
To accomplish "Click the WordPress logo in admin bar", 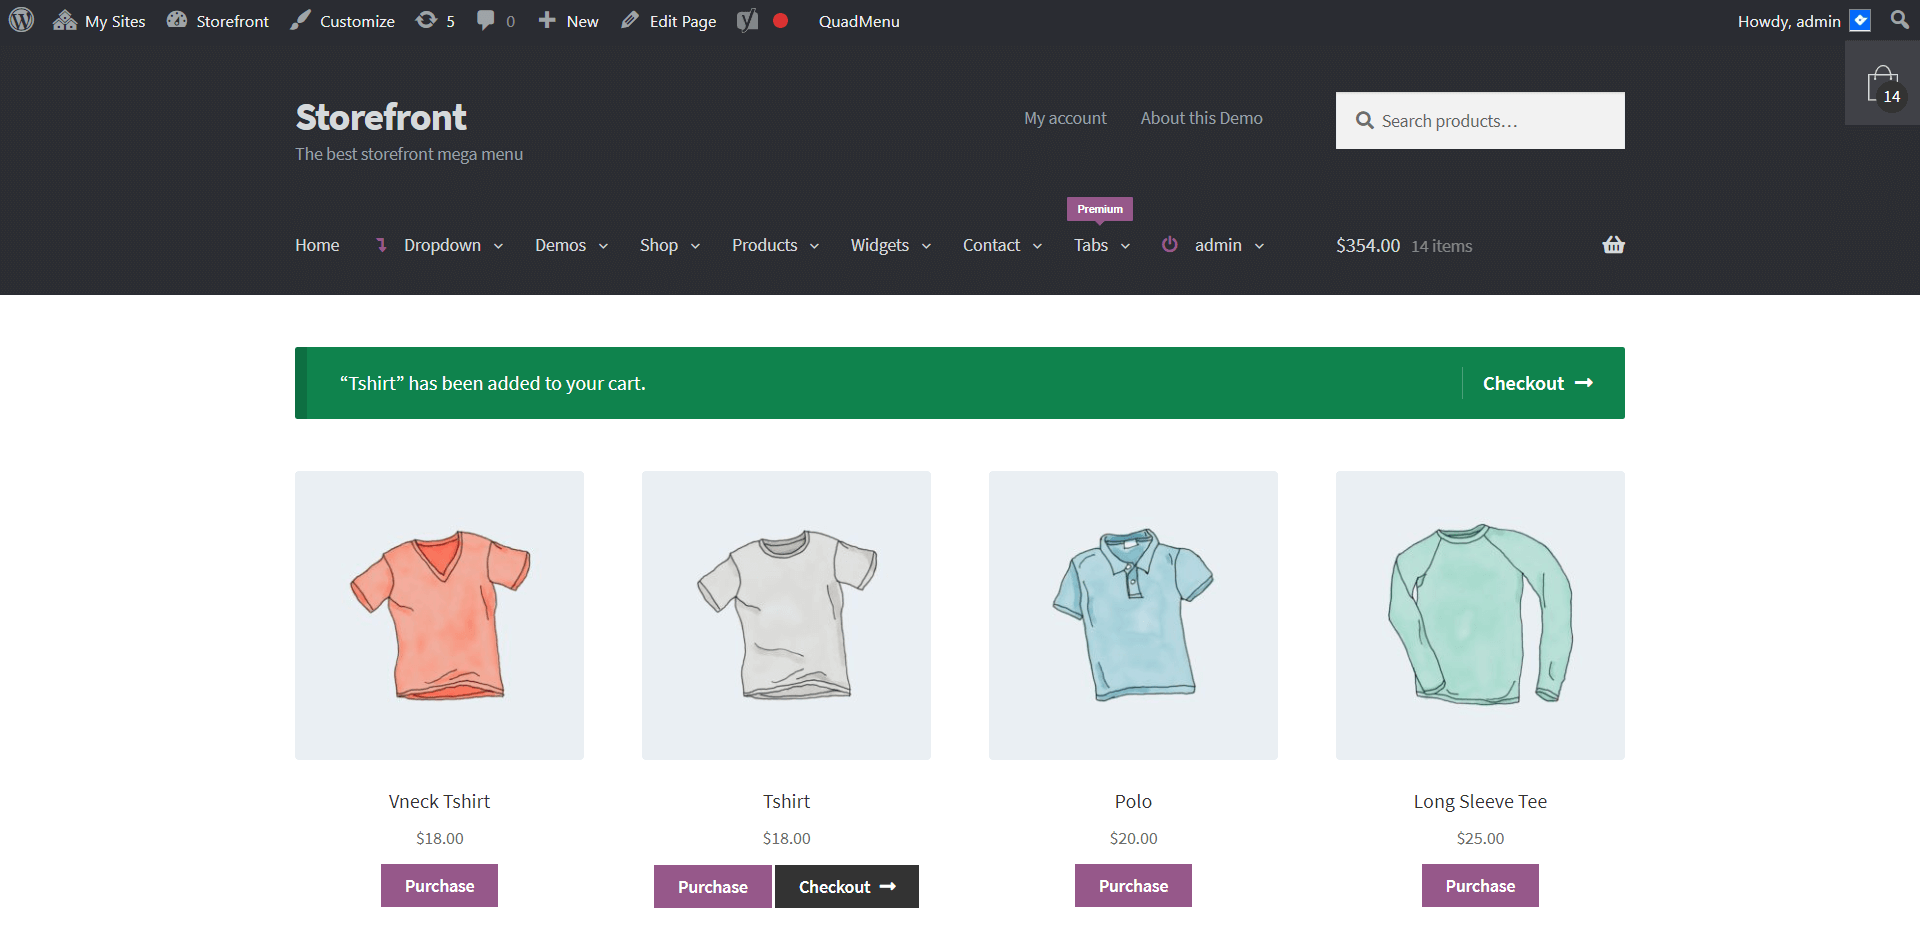I will click(21, 20).
